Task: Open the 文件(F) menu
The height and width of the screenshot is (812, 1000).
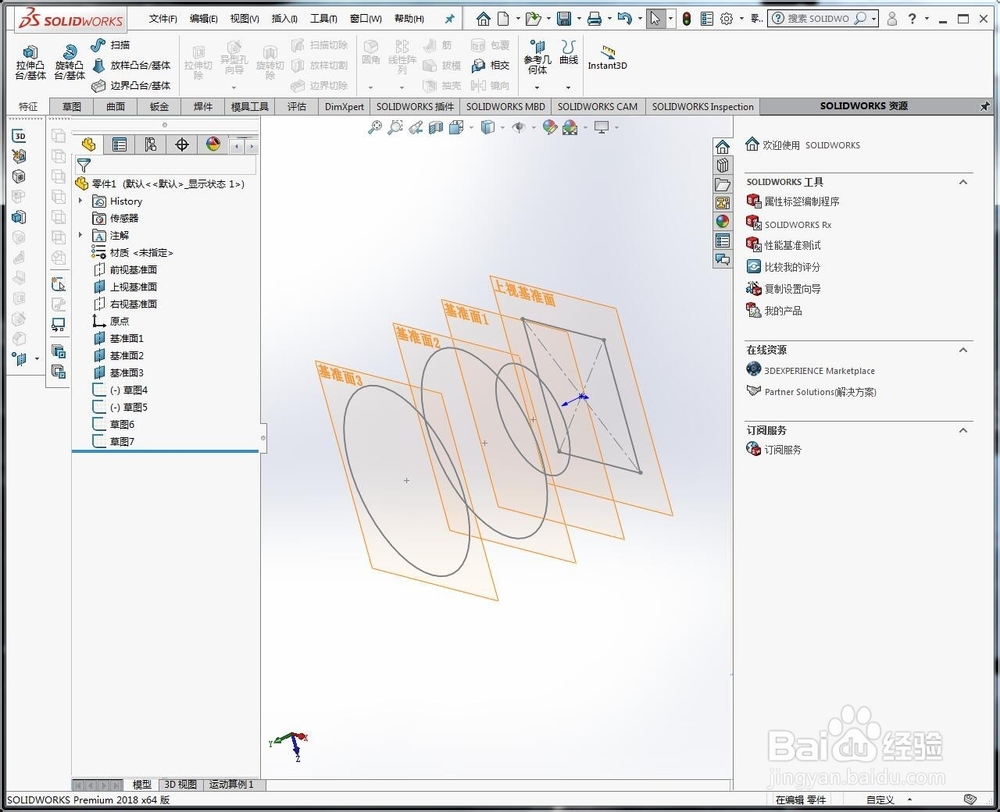Action: (x=163, y=18)
